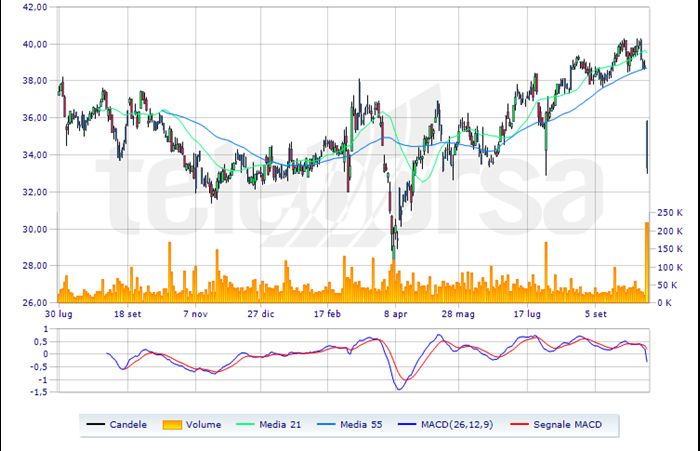Viewport: 700px width, 451px height.
Task: Click the -1,5 MACD axis label
Action: tap(37, 393)
